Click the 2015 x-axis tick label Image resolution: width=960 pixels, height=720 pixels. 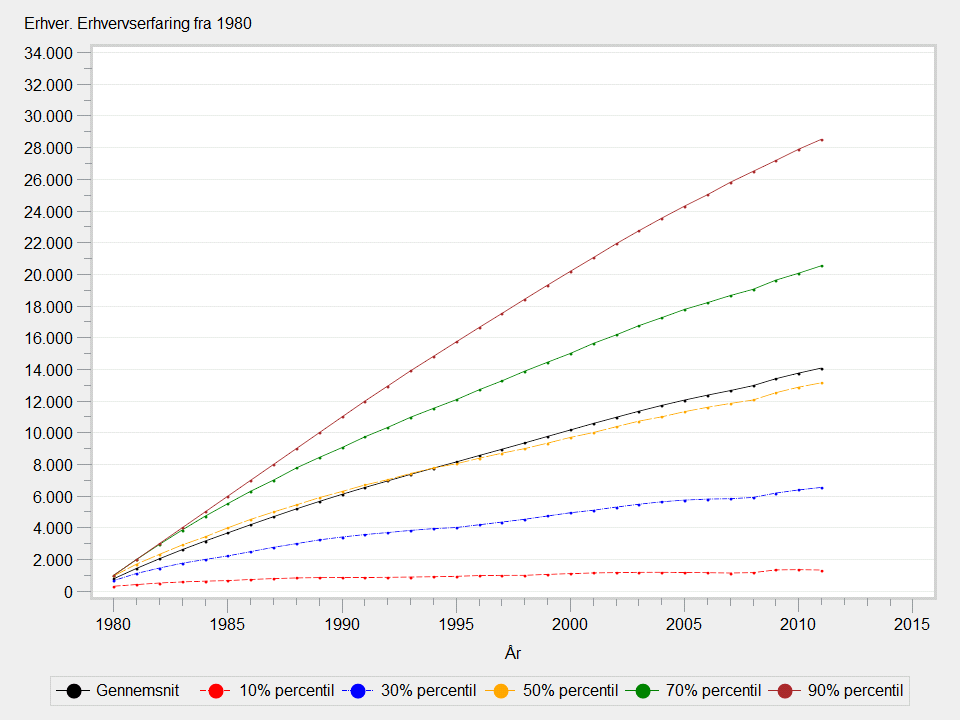(x=912, y=623)
